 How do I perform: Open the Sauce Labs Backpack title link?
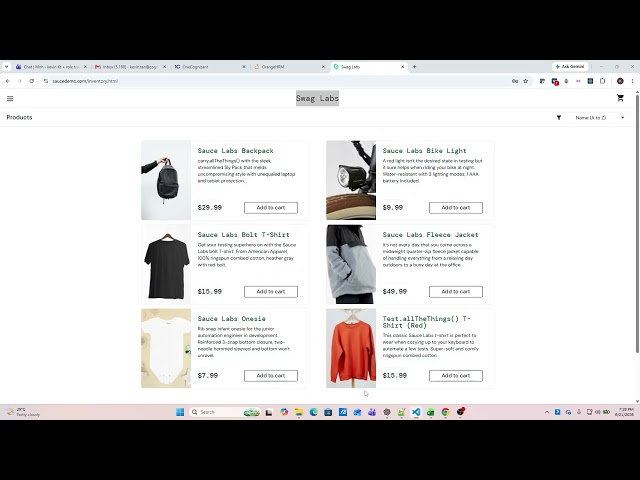tap(236, 151)
